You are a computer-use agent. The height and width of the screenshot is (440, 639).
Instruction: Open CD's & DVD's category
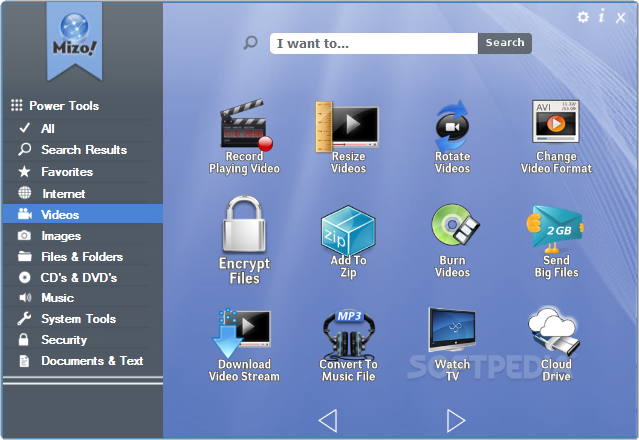[83, 278]
